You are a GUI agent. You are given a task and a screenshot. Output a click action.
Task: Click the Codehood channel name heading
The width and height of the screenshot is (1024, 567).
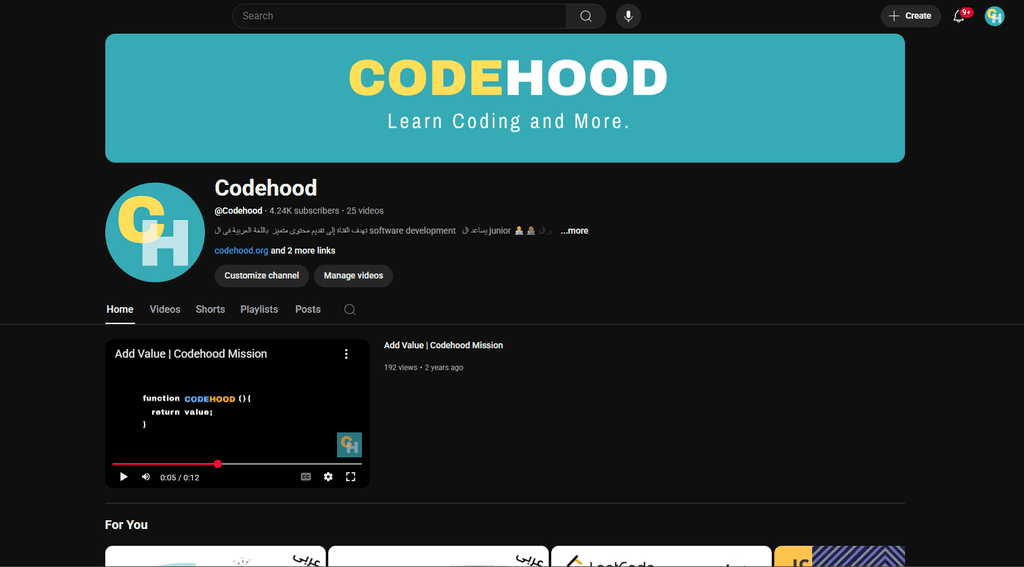pos(266,188)
